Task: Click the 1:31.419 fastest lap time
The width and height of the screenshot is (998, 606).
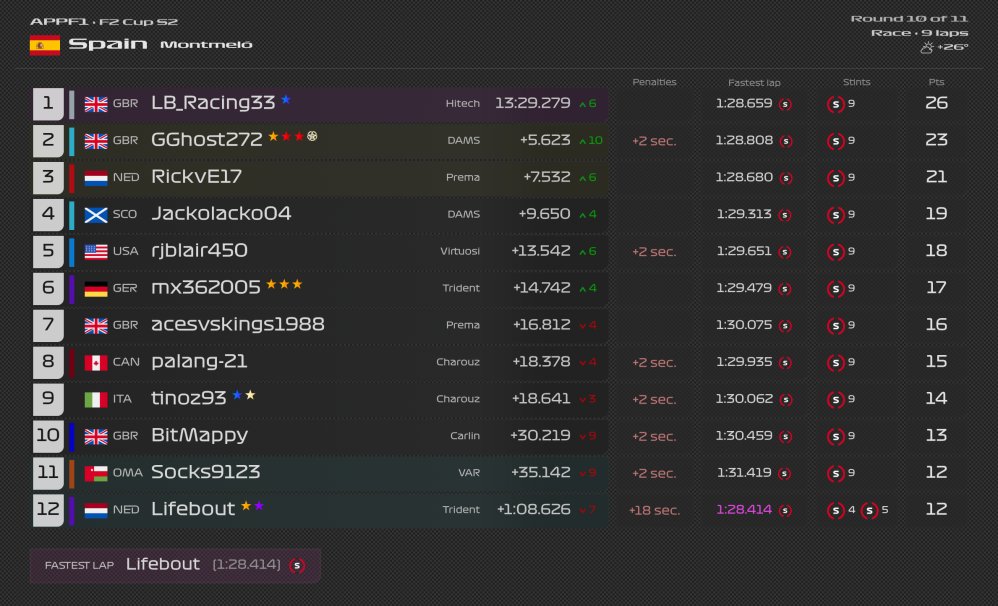Action: [744, 473]
